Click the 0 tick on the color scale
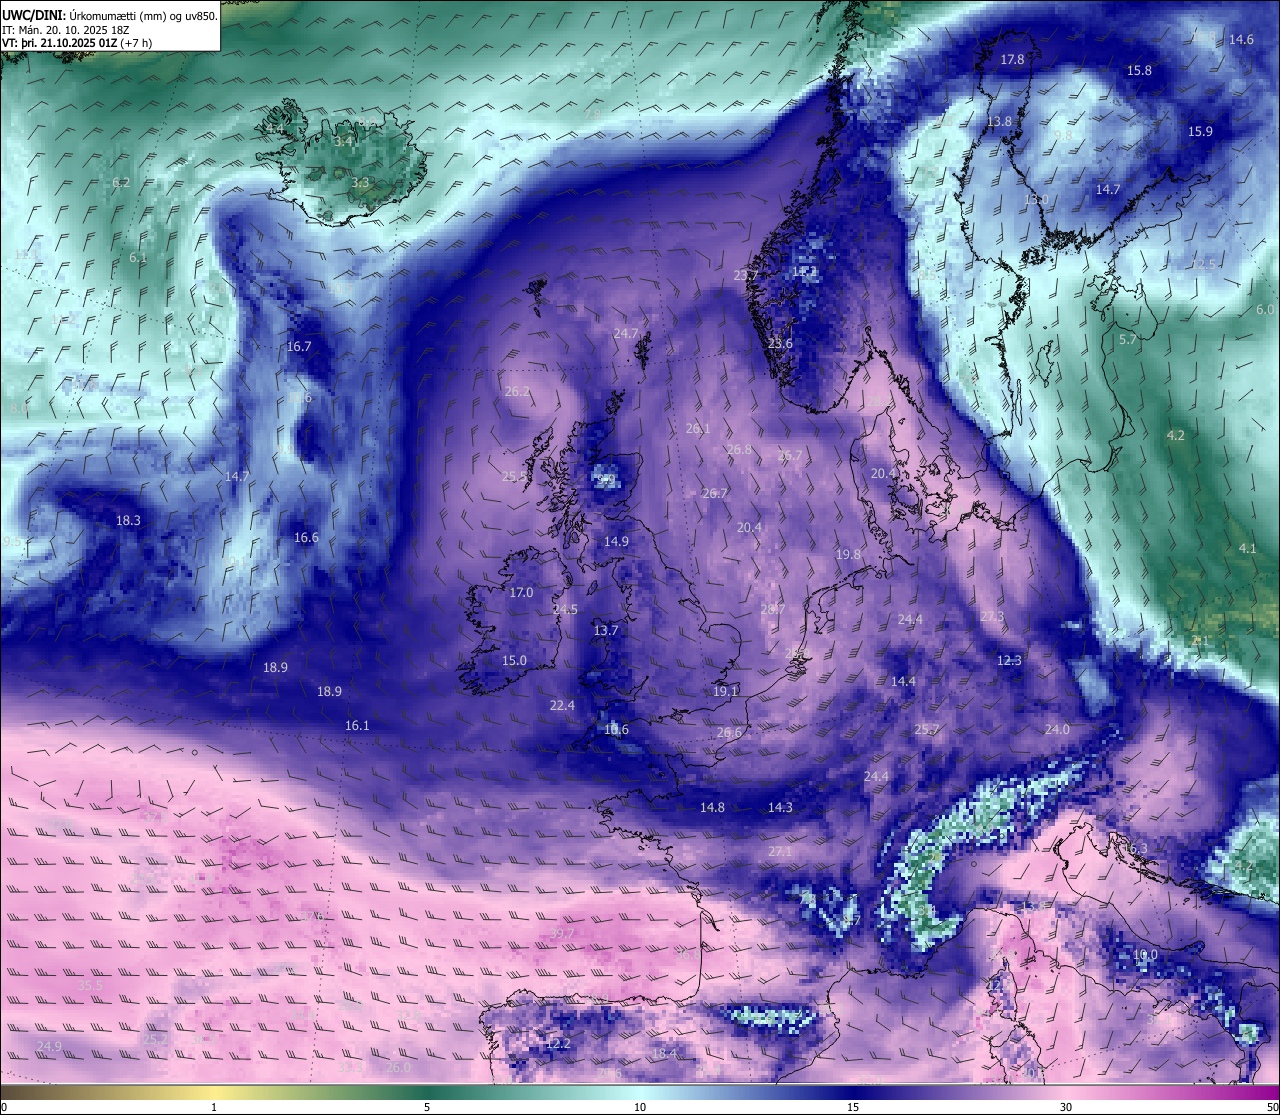Screen dimensions: 1280x1115 (4, 1107)
